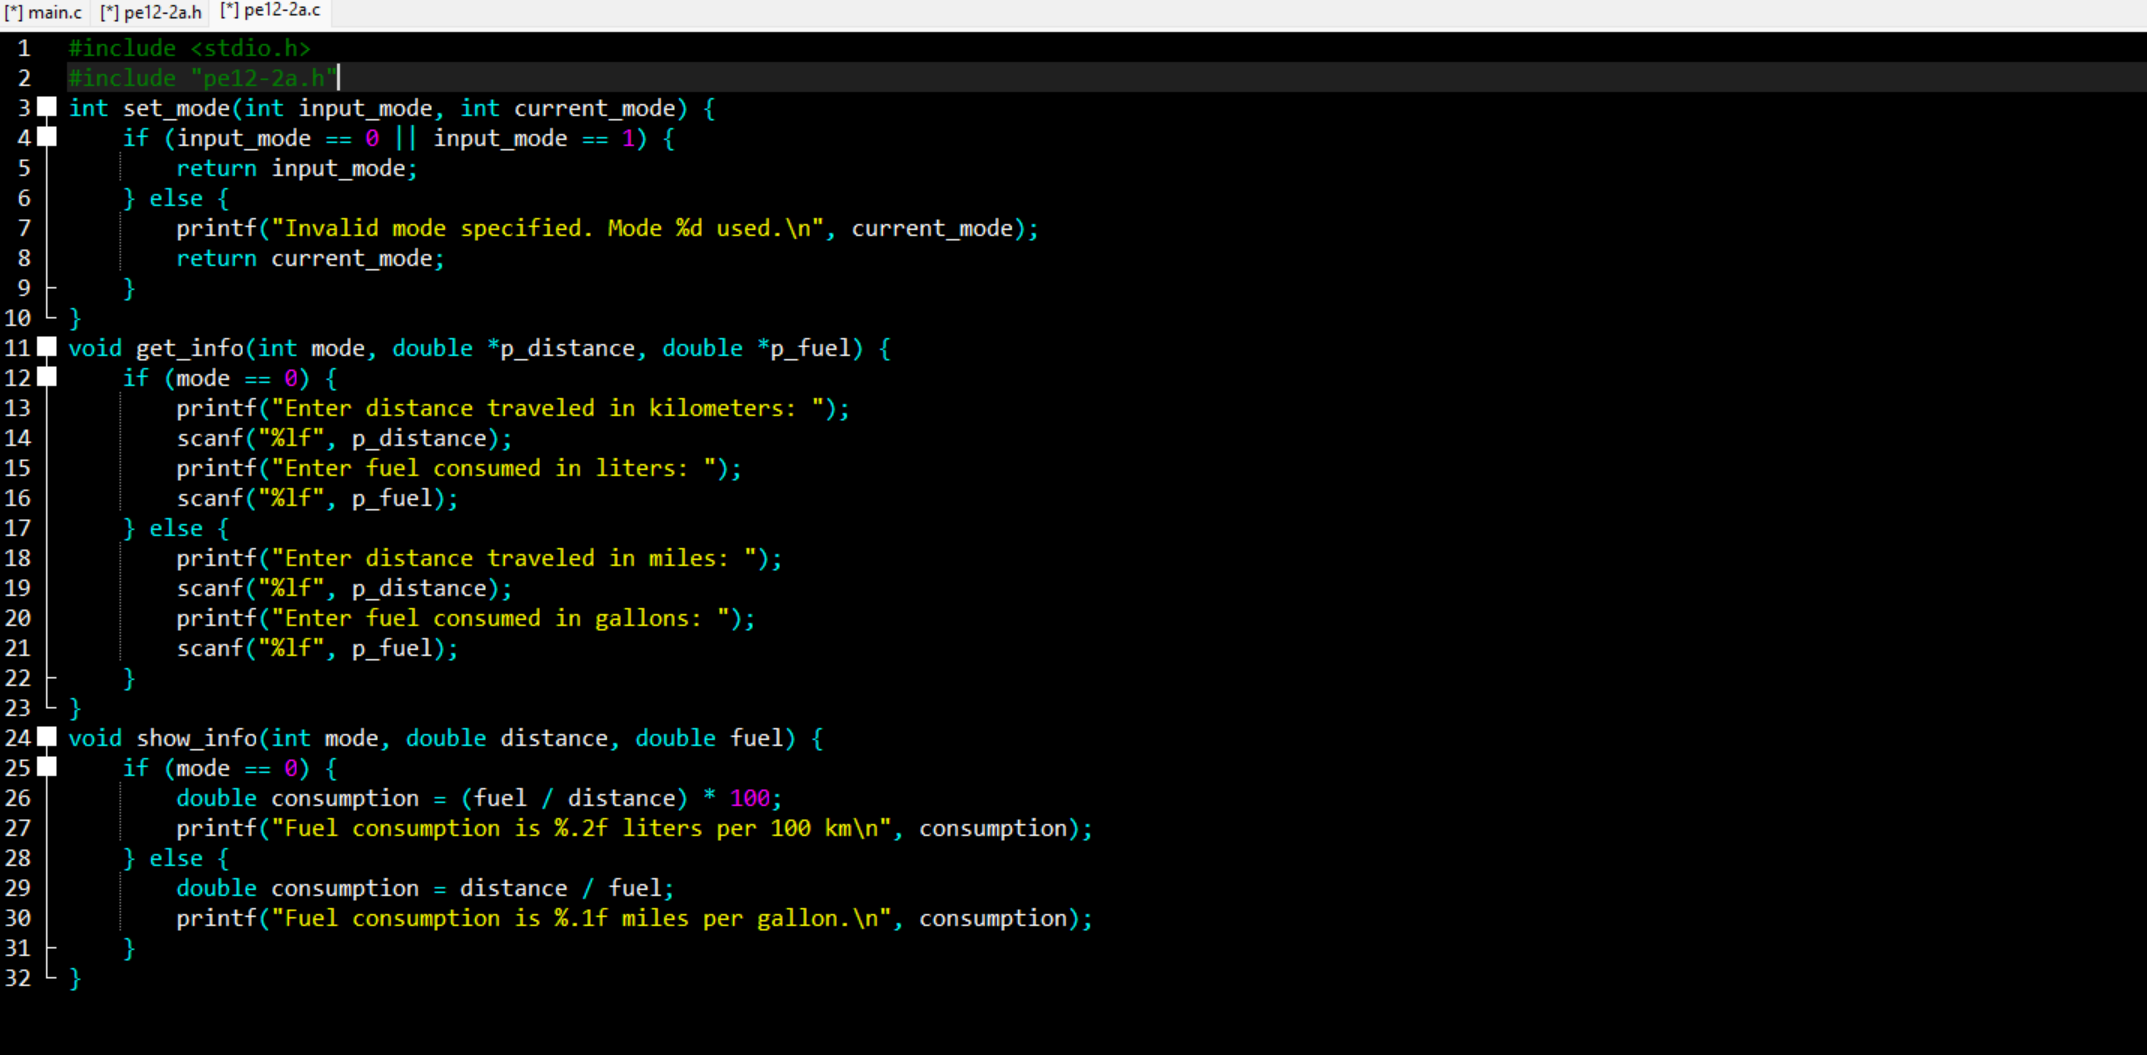Click line number 32 in the gutter
The width and height of the screenshot is (2147, 1055).
click(18, 978)
